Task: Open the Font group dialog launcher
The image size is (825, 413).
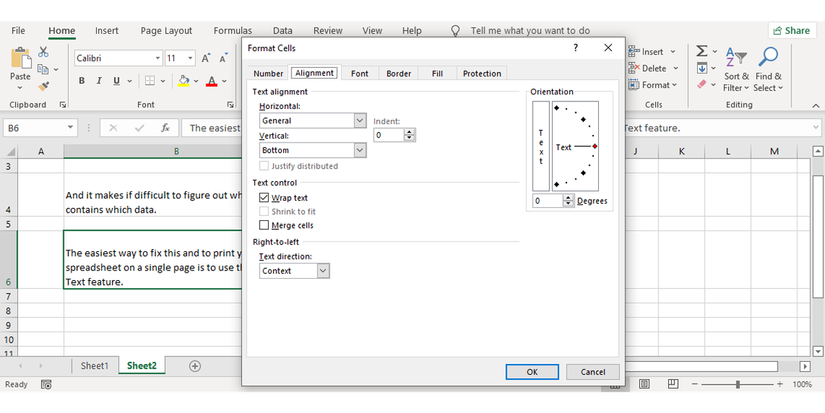Action: tap(230, 105)
